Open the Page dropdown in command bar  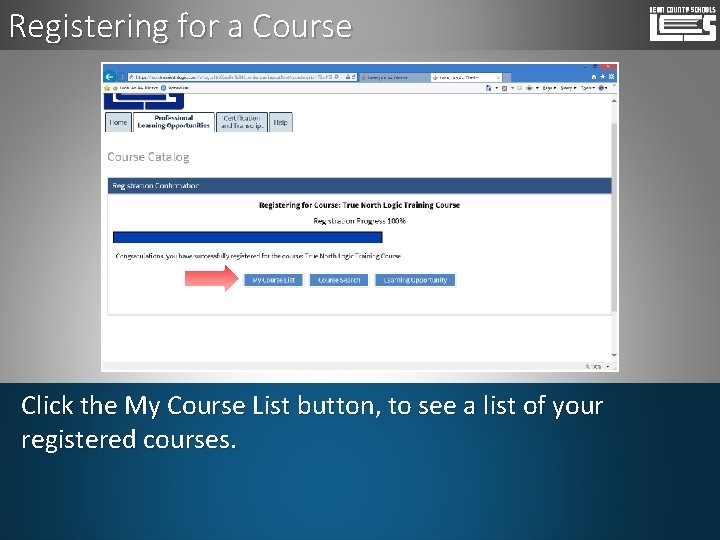tap(549, 88)
